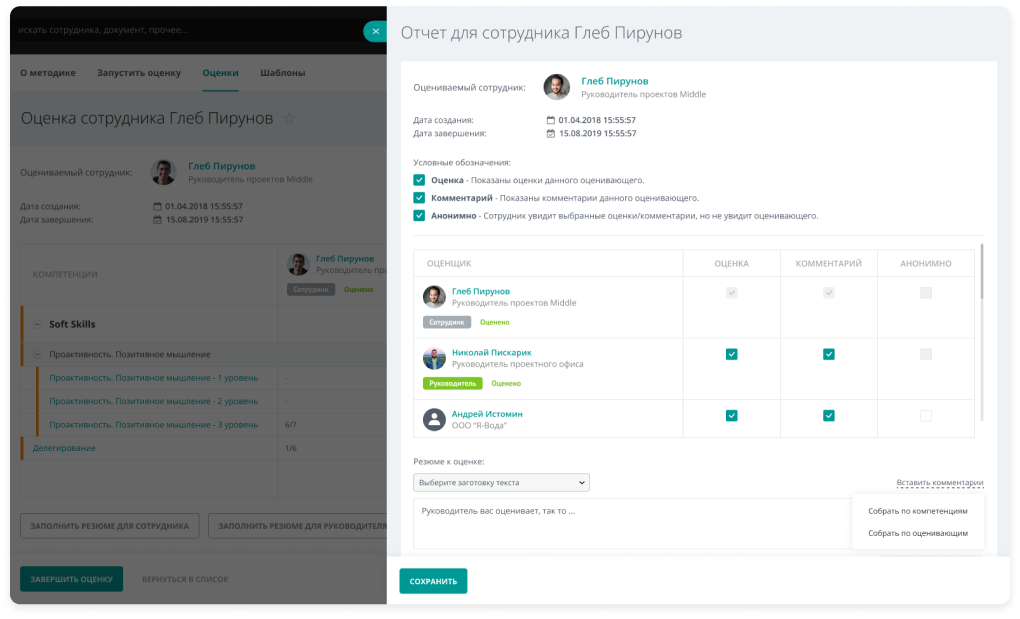Click the Сотрудник badge in evaluators table
The image size is (1020, 619).
point(446,323)
